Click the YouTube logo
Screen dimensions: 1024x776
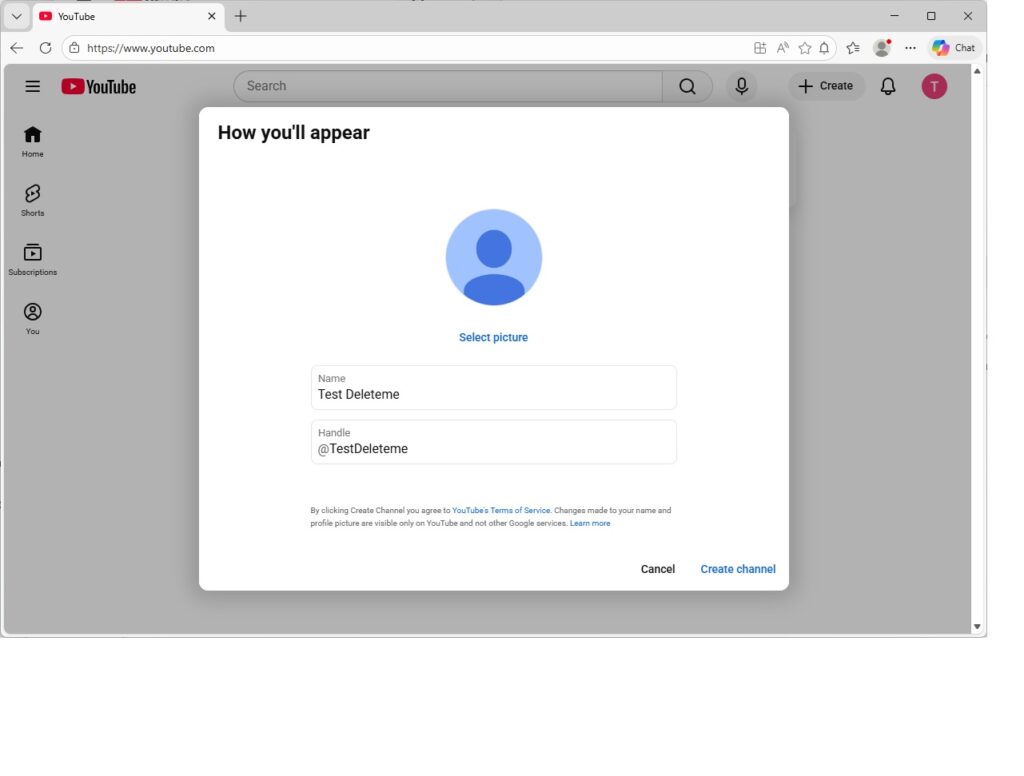tap(97, 86)
